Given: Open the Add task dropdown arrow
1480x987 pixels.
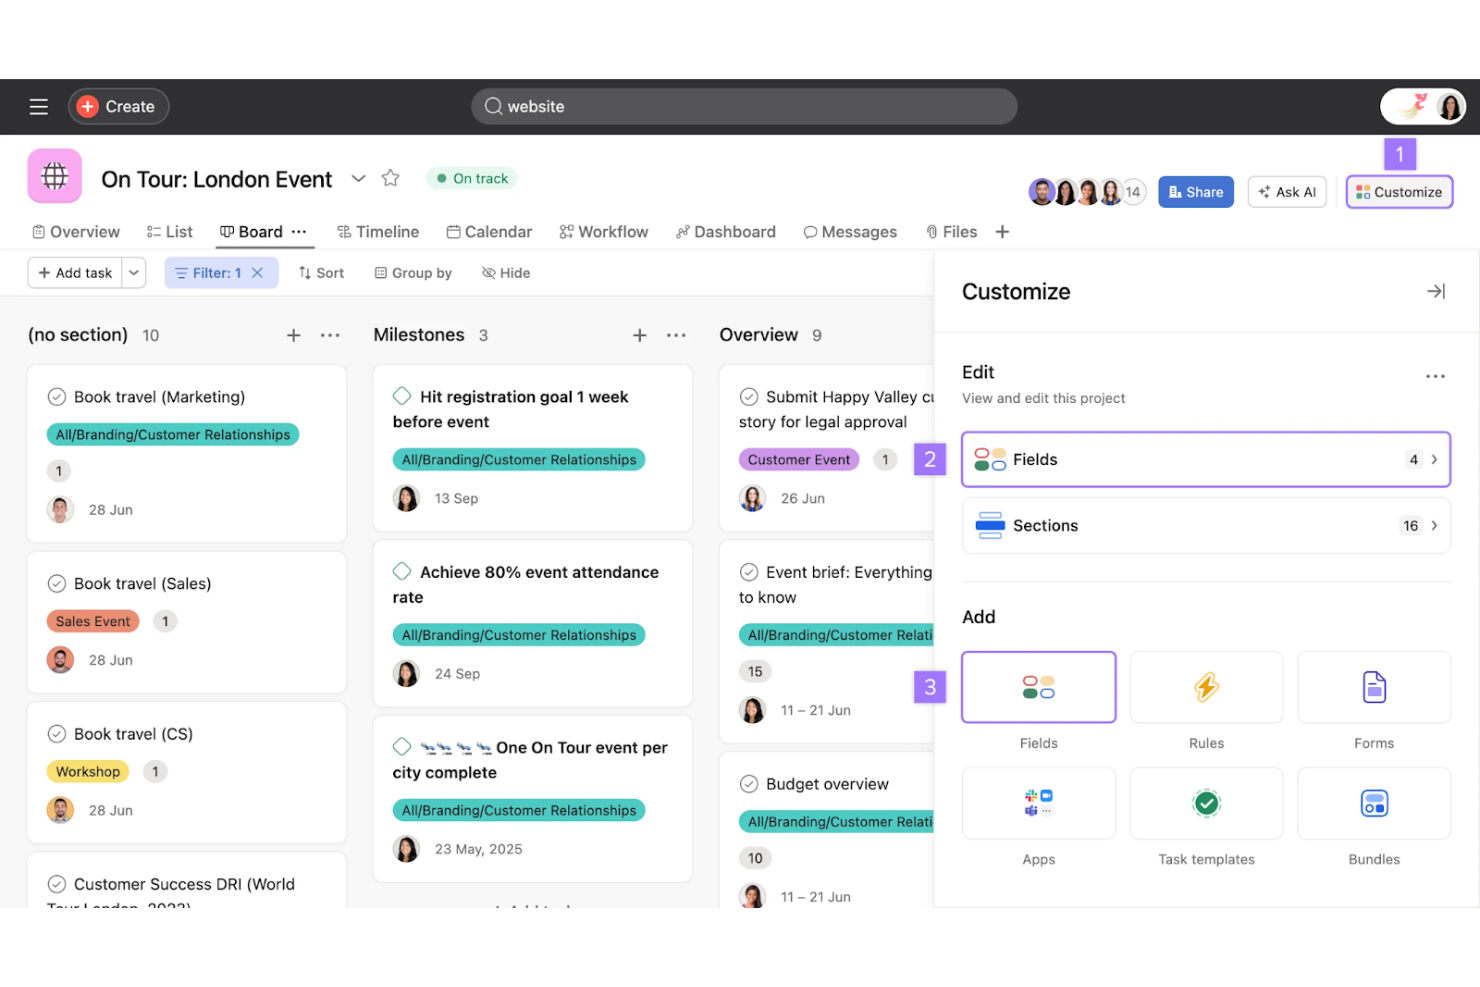Looking at the screenshot, I should tap(134, 272).
